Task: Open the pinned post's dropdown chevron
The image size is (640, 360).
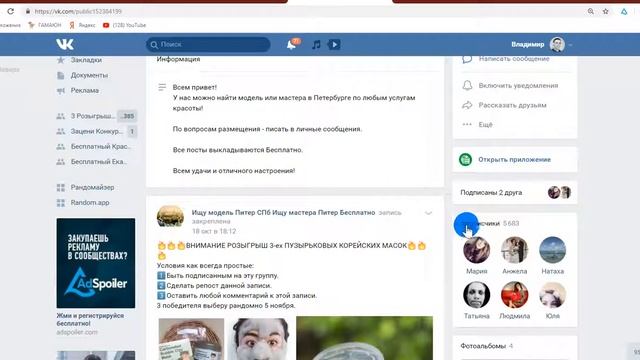Action: tap(428, 213)
